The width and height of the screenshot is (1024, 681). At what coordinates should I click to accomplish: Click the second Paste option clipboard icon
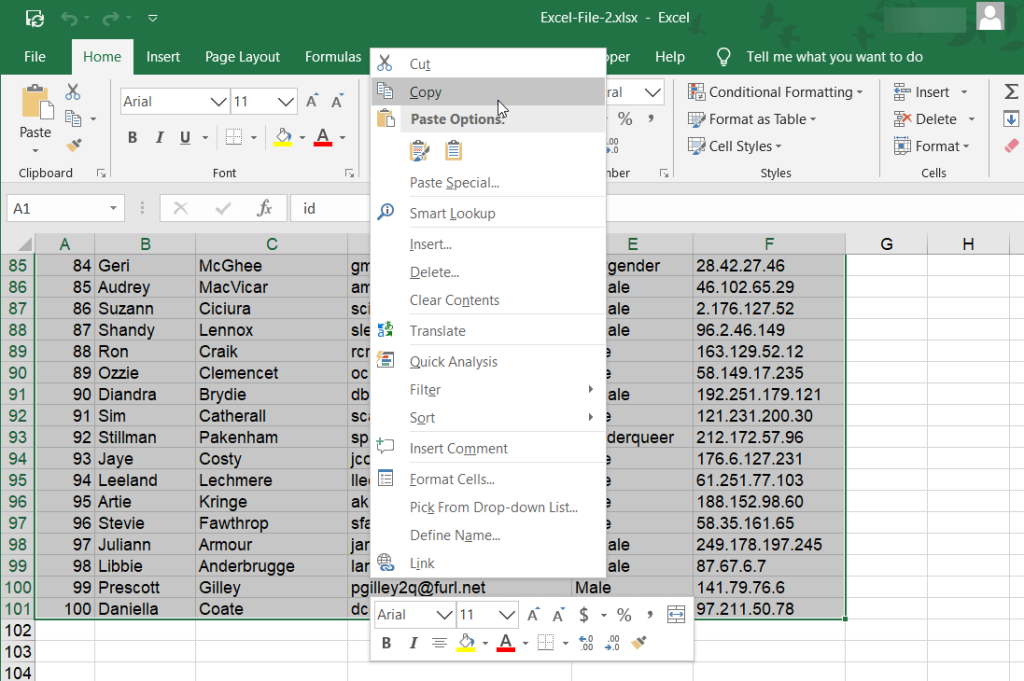point(453,151)
